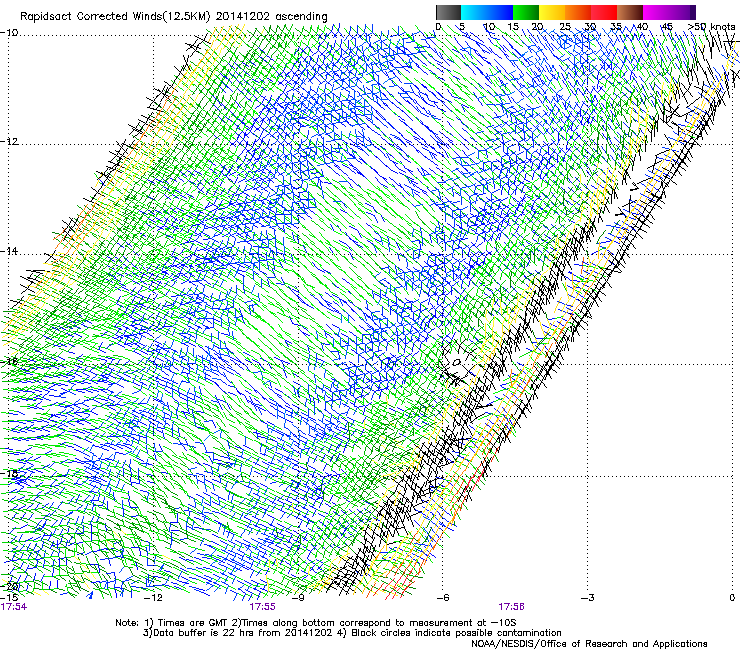Click the -15 longitude label at bottom left

click(x=9, y=598)
